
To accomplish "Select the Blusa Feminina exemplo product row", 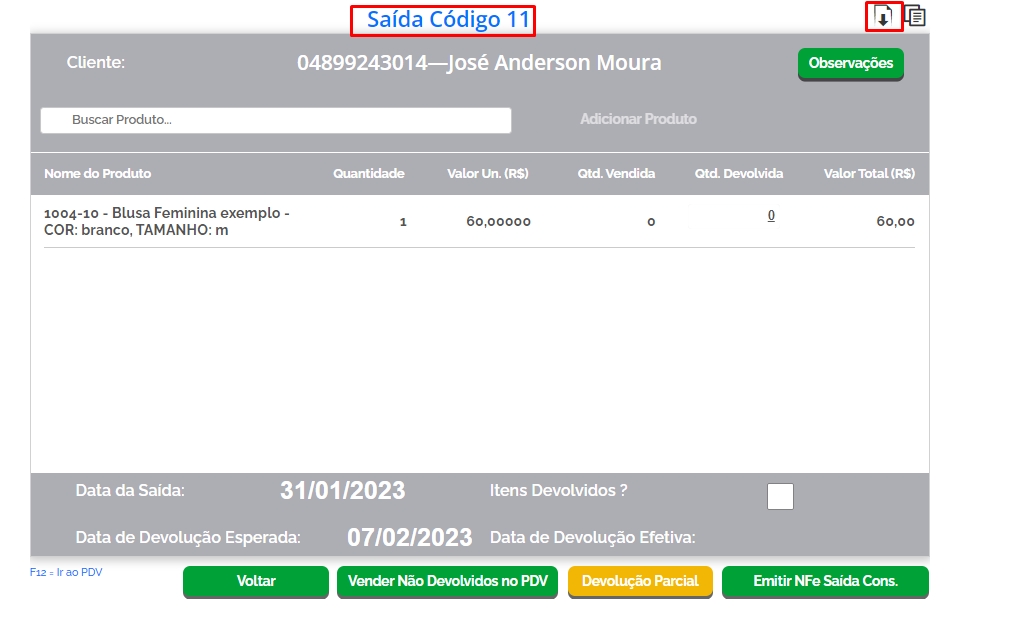I will tap(167, 221).
